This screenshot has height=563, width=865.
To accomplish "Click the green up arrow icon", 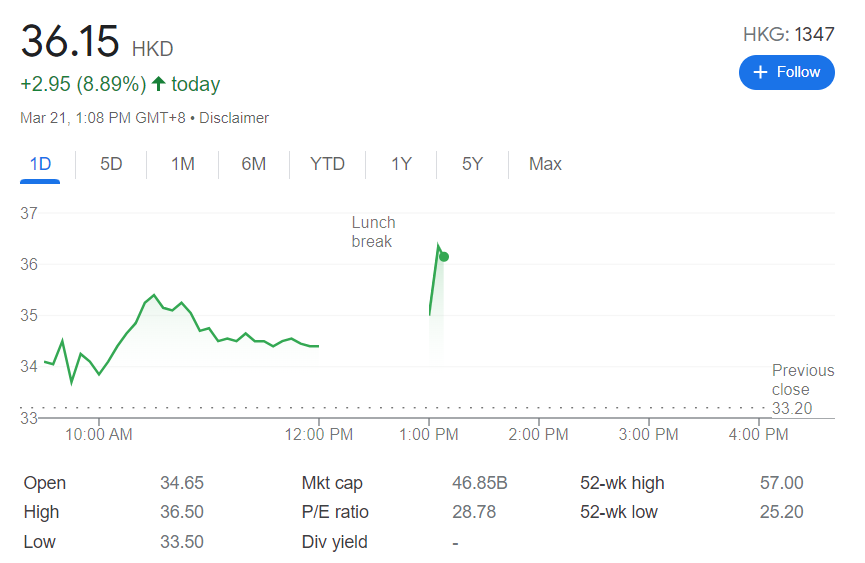I will (x=158, y=84).
